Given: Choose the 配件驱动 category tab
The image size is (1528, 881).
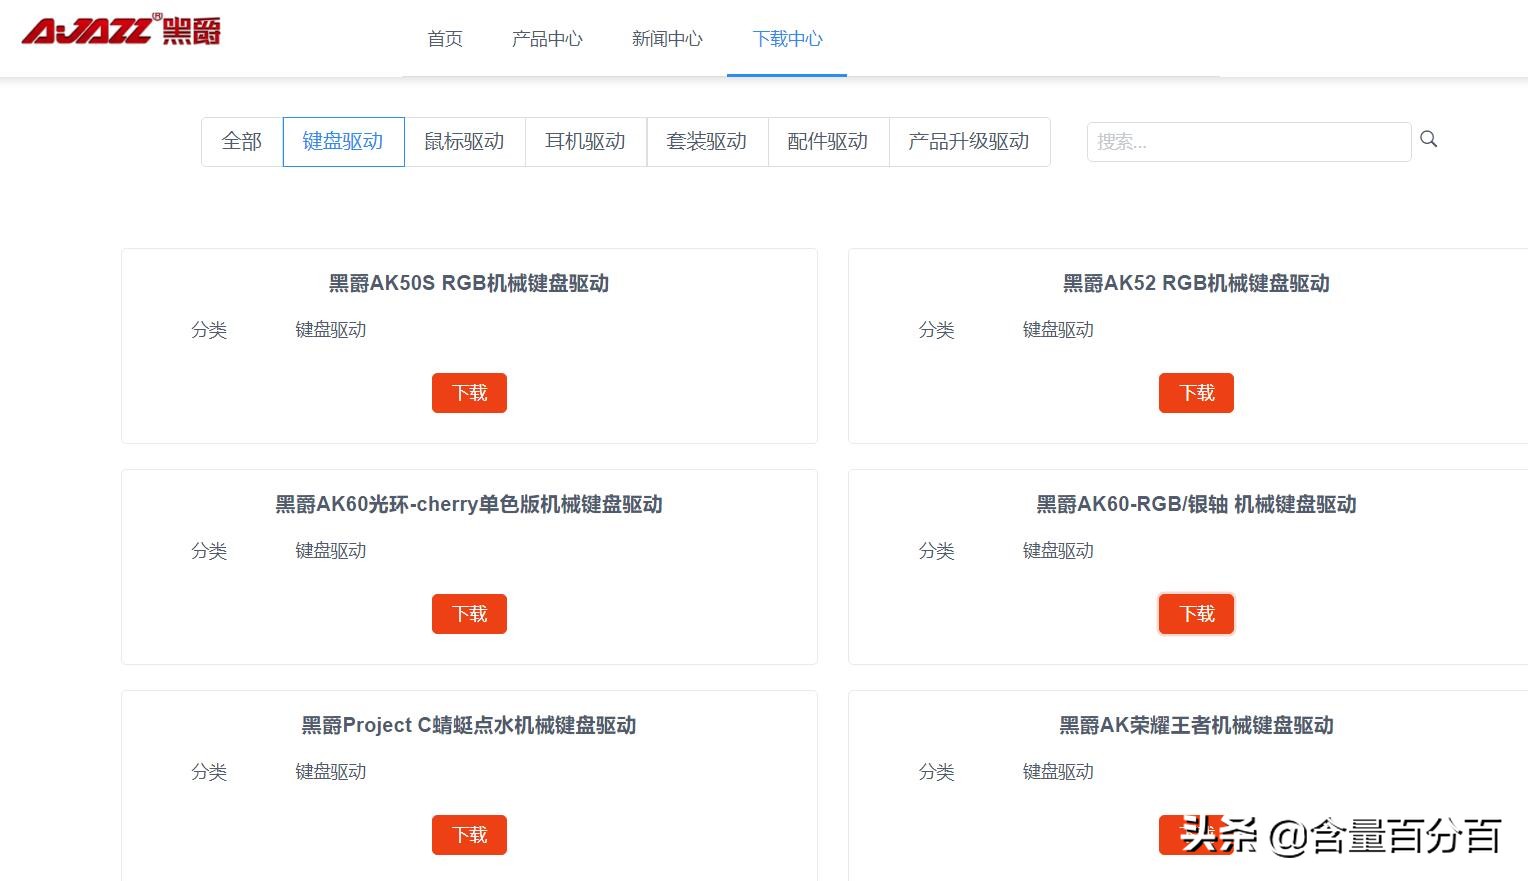Looking at the screenshot, I should [828, 142].
